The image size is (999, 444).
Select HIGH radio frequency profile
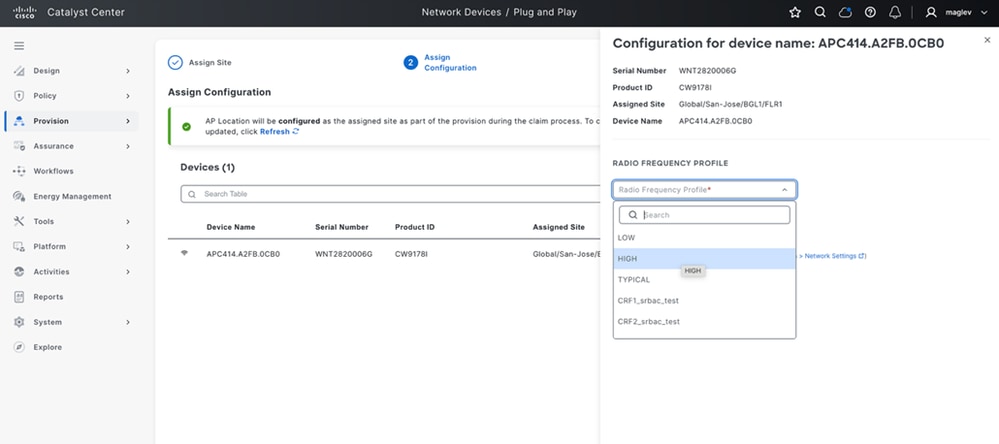coord(704,259)
